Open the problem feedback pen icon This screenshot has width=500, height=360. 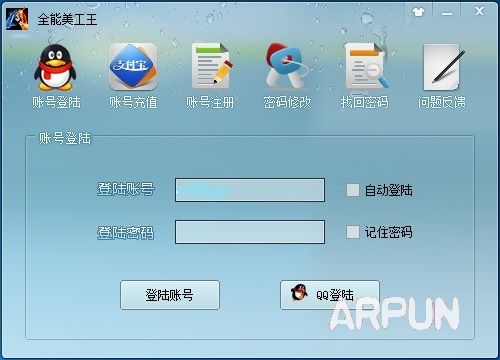coord(443,67)
